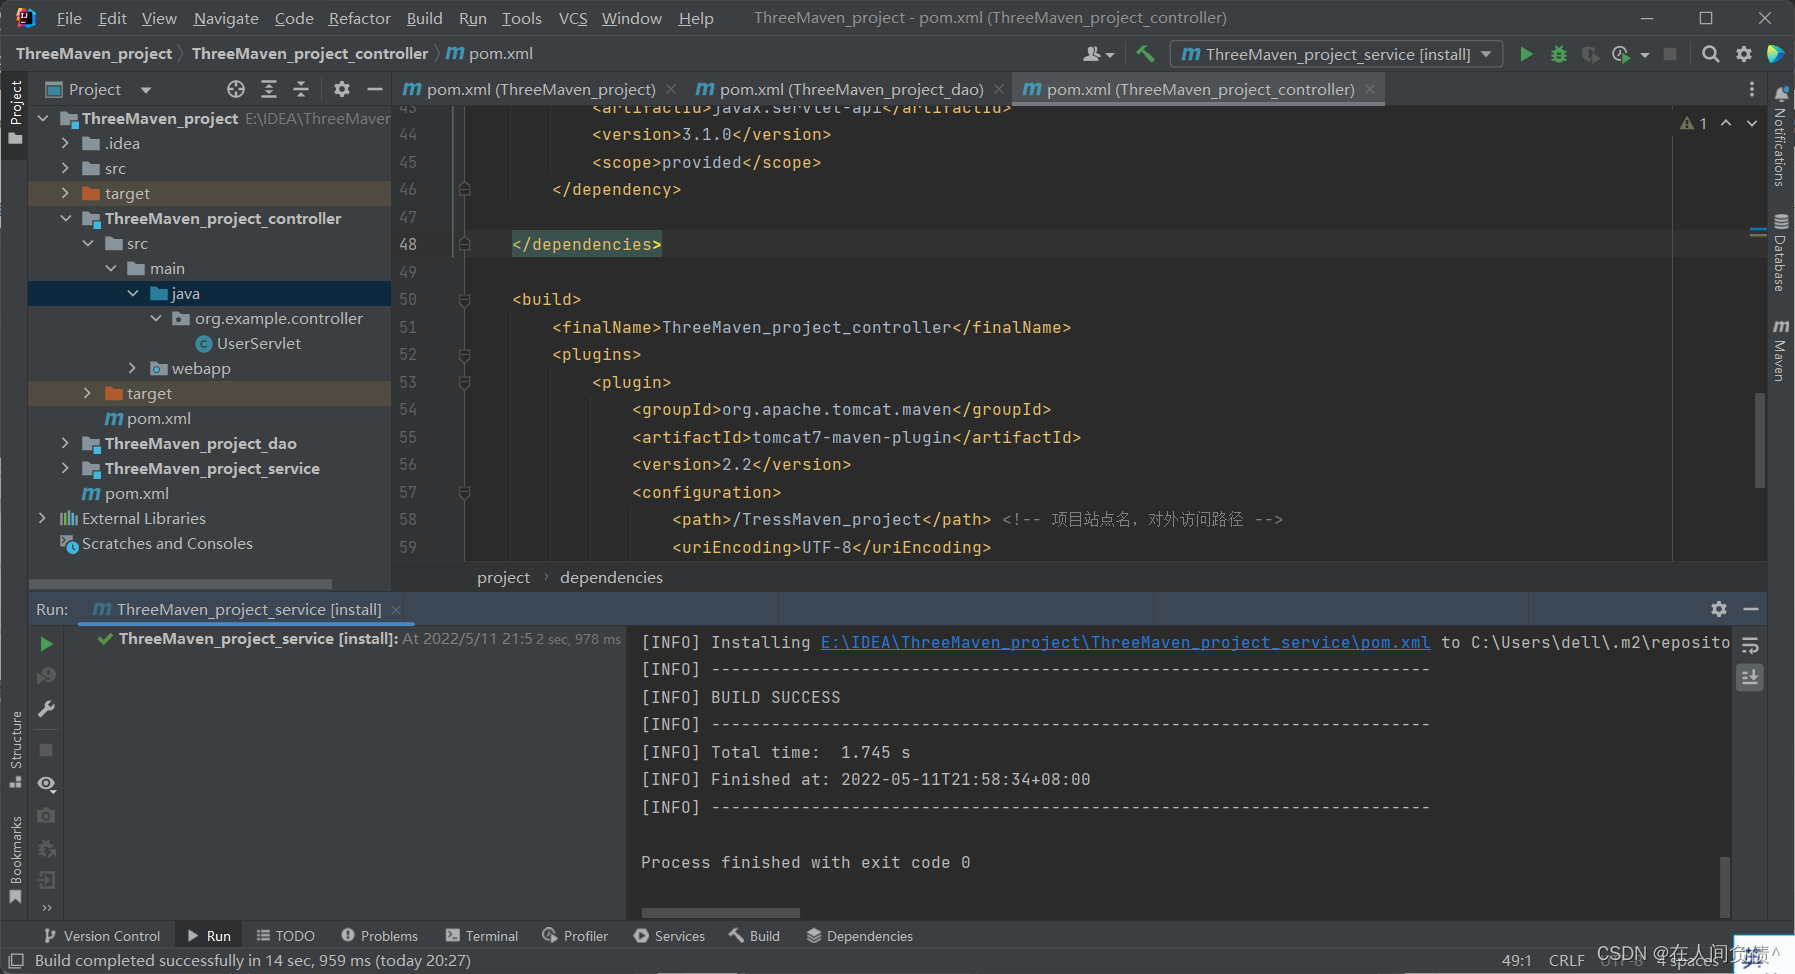Viewport: 1795px width, 974px height.
Task: Toggle soft-wrap in console output
Action: (1750, 645)
